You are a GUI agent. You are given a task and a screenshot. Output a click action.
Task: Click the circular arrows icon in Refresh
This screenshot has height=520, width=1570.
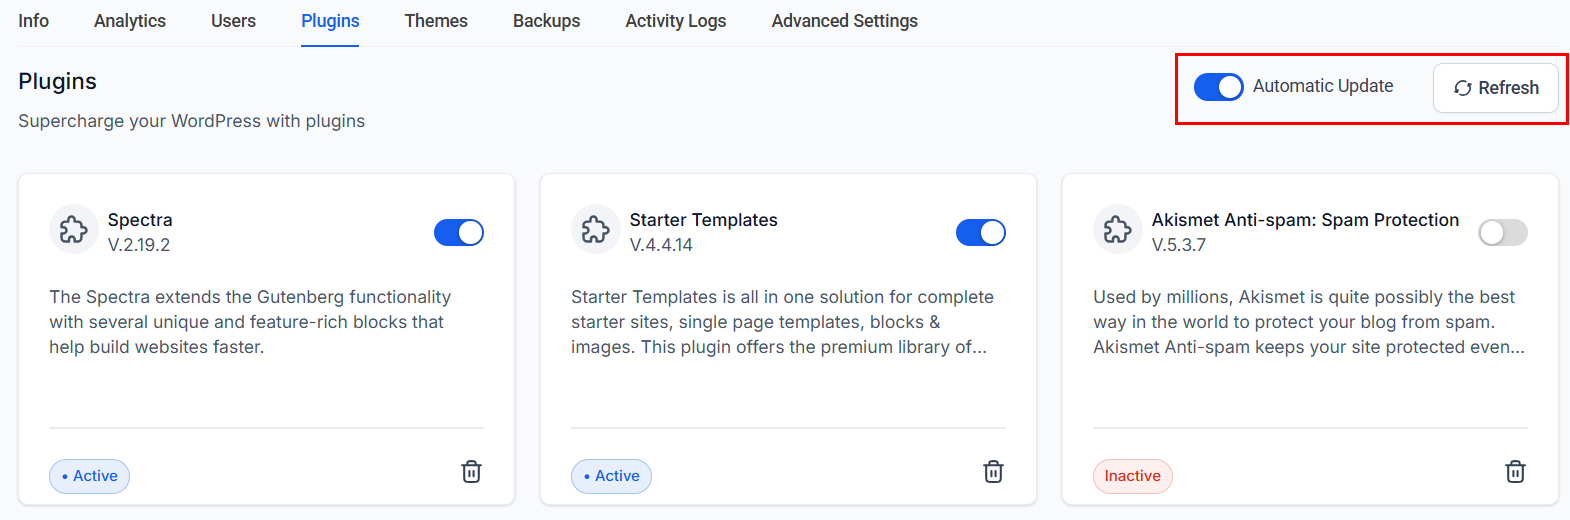pos(1462,88)
